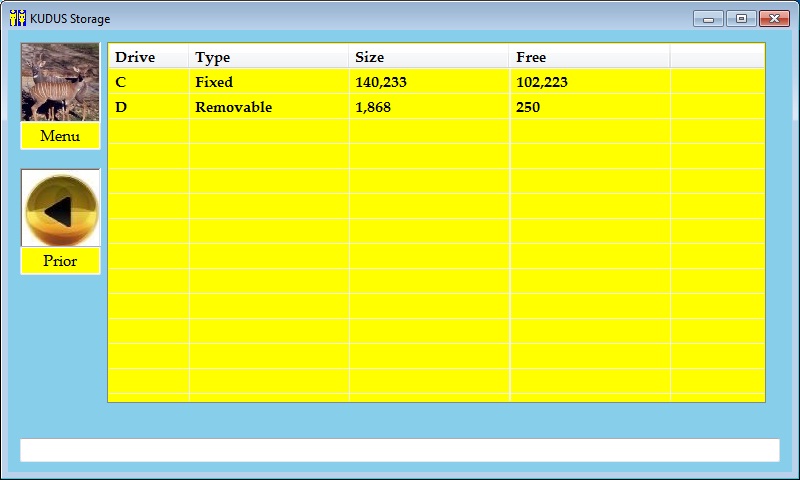Minimize the KUDUS Storage window

click(x=708, y=18)
